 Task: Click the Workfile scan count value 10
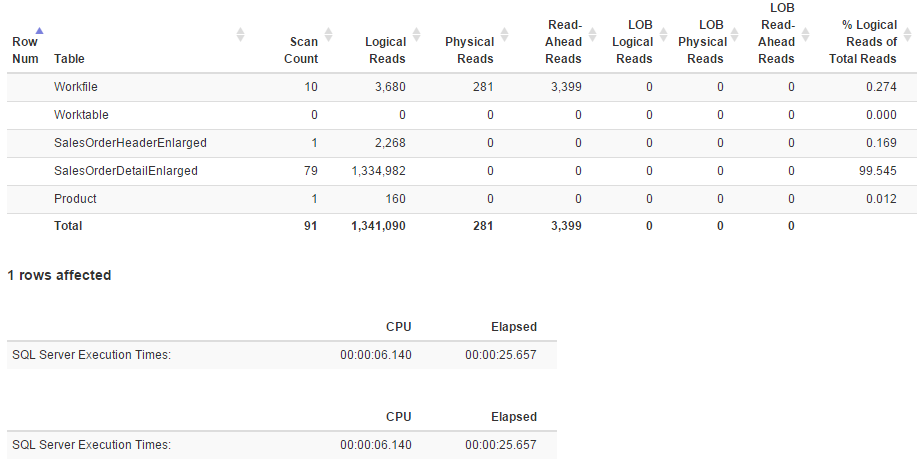tap(311, 87)
